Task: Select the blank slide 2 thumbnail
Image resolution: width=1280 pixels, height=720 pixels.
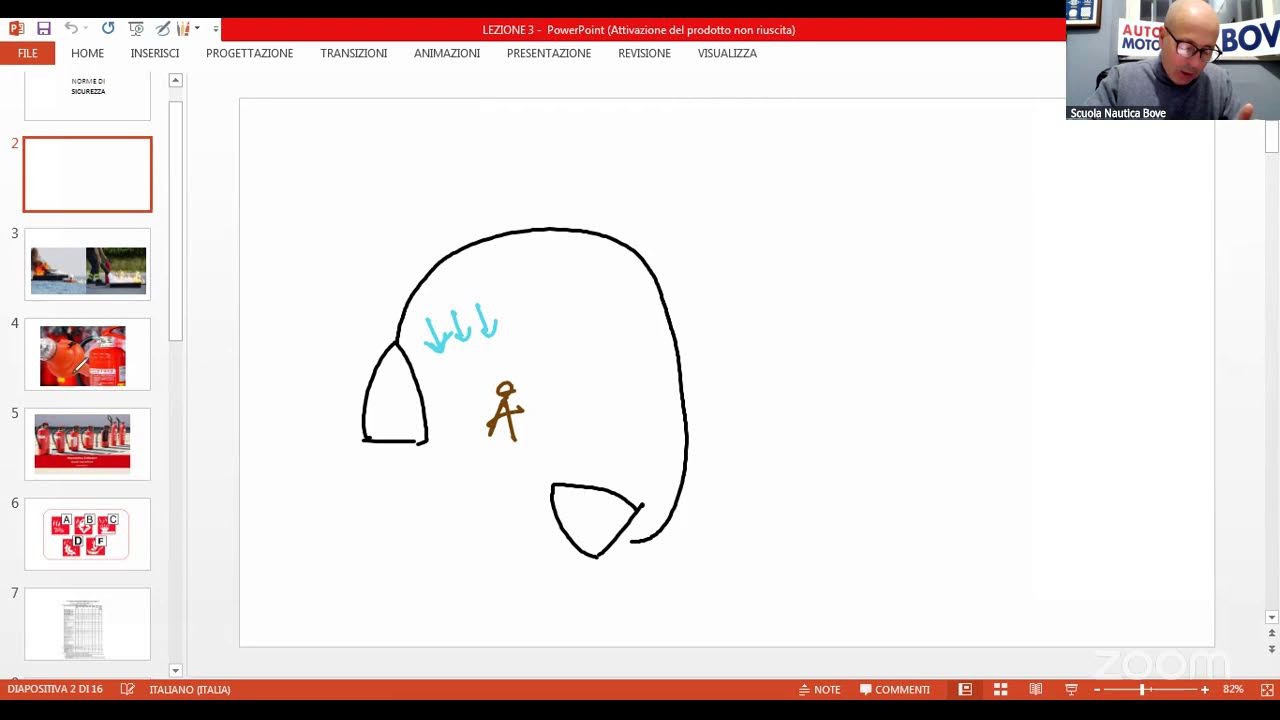Action: point(88,175)
